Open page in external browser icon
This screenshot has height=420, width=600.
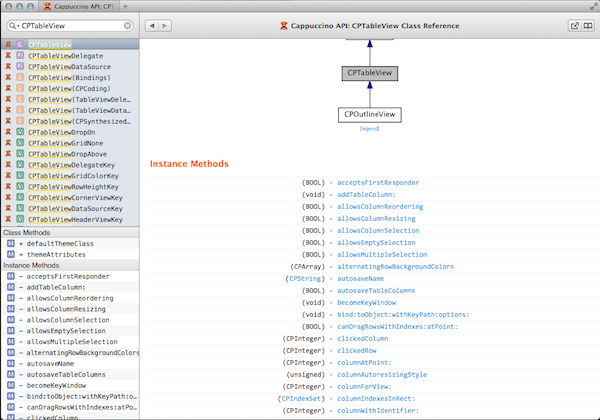coord(574,26)
